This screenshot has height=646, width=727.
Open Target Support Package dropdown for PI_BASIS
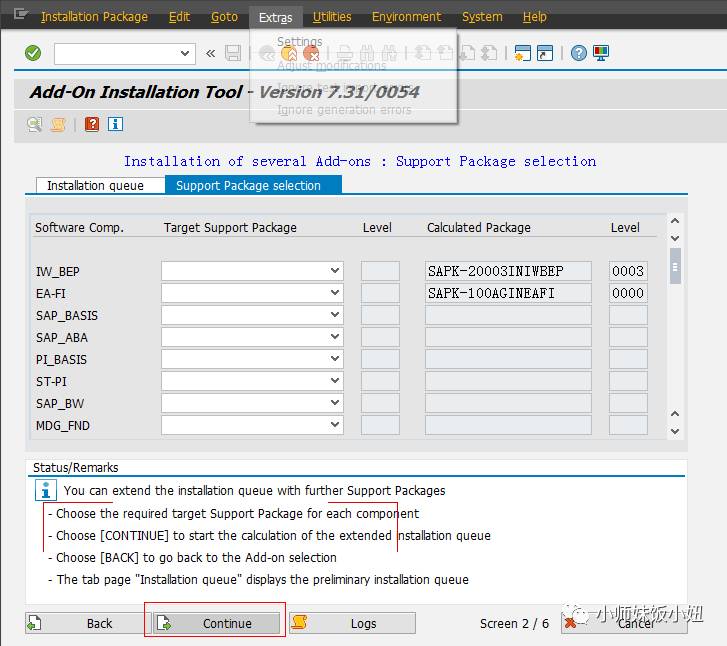(x=335, y=358)
